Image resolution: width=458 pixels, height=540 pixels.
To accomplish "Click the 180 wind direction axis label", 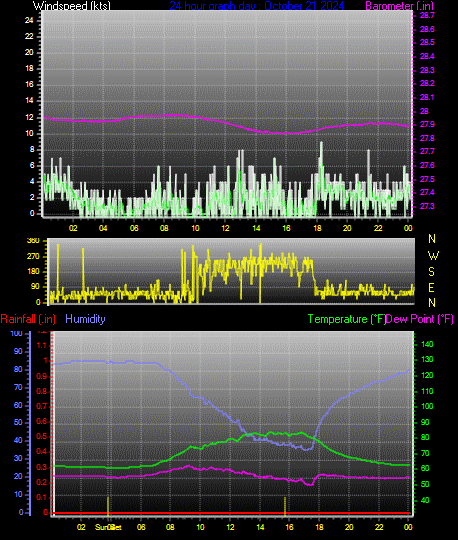I will click(x=33, y=271).
